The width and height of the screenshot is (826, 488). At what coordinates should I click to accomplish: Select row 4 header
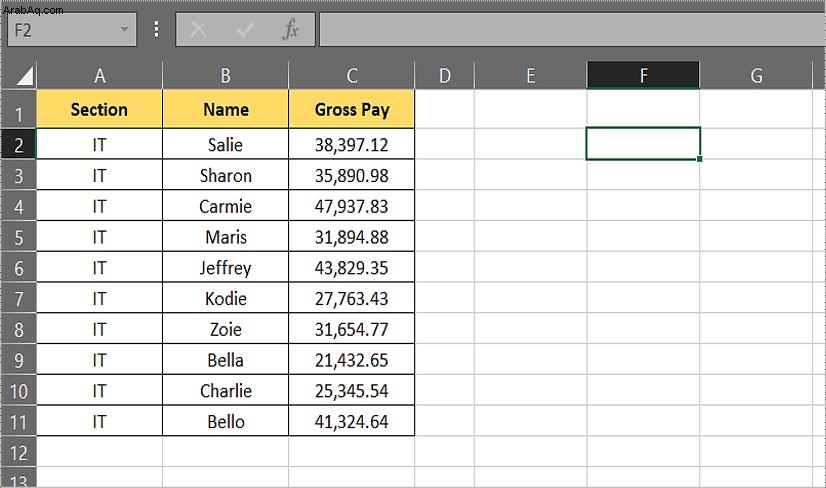point(18,206)
